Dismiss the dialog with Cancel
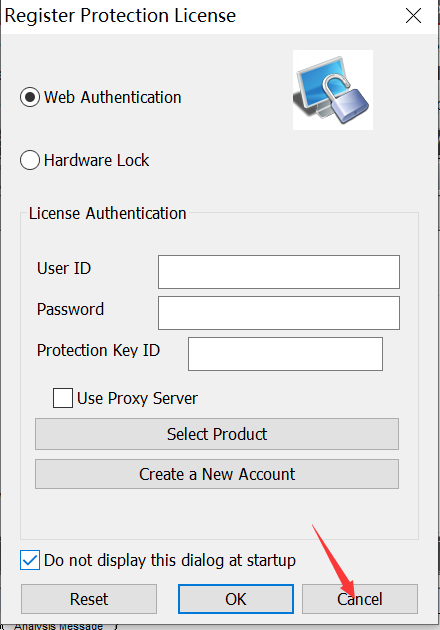The image size is (440, 630). (360, 599)
